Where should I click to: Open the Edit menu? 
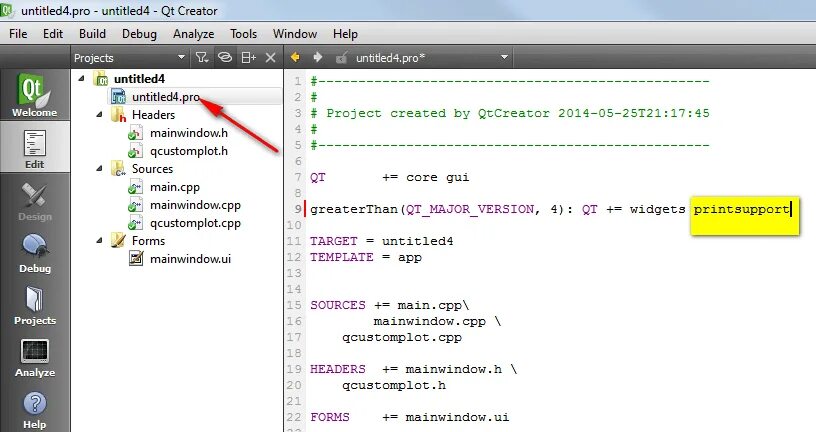pos(53,34)
